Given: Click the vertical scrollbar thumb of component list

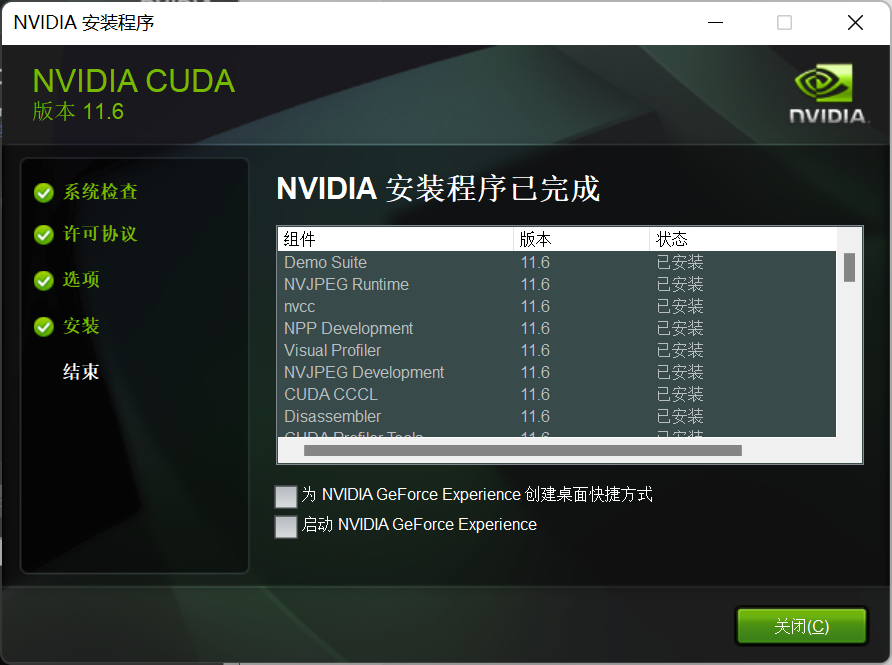Looking at the screenshot, I should 849,267.
